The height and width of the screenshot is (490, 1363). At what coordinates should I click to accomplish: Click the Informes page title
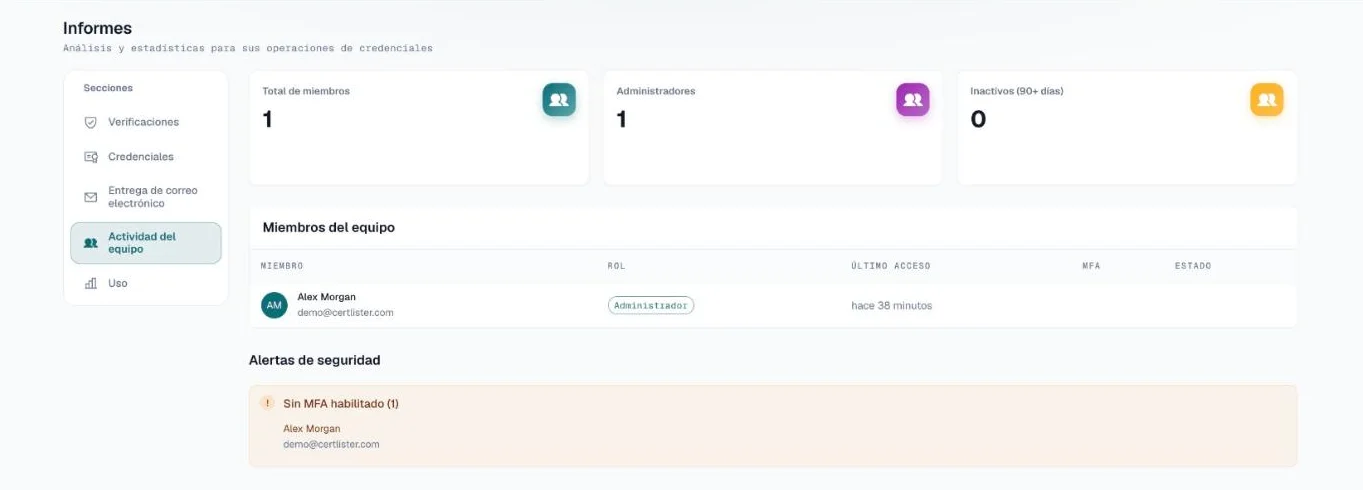(x=97, y=28)
